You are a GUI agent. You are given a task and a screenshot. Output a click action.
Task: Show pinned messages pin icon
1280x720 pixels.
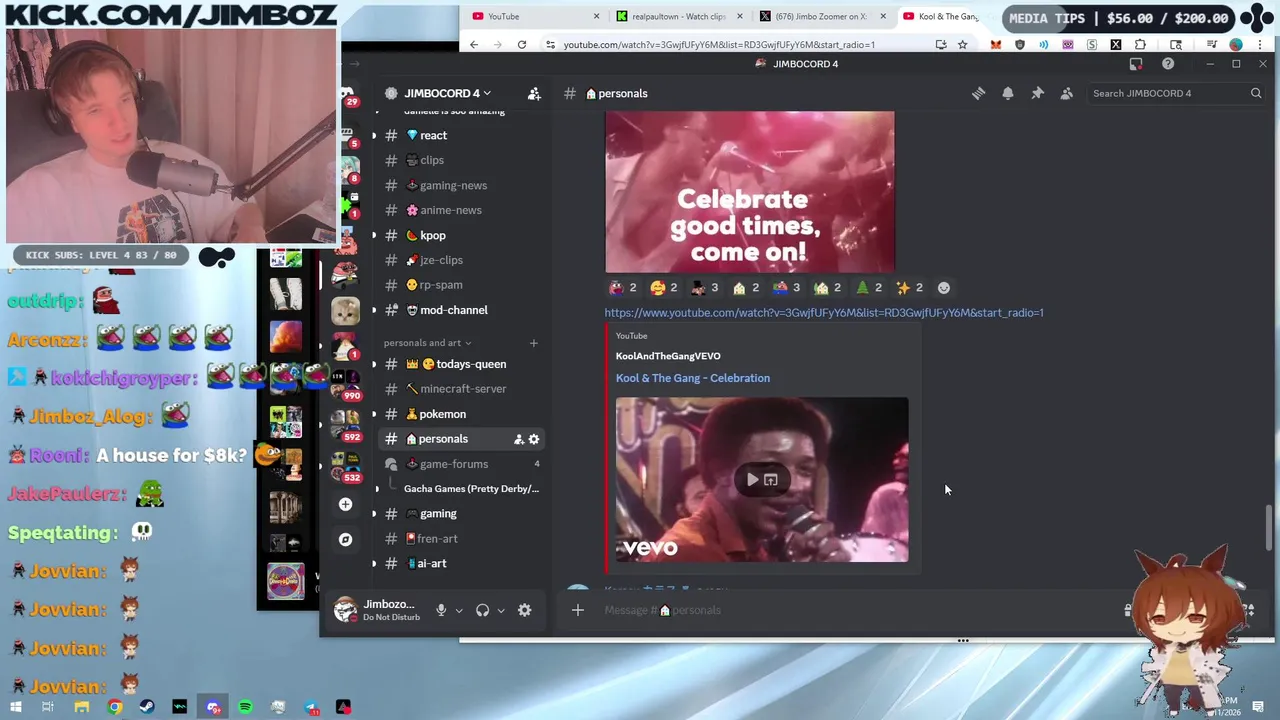1037,93
